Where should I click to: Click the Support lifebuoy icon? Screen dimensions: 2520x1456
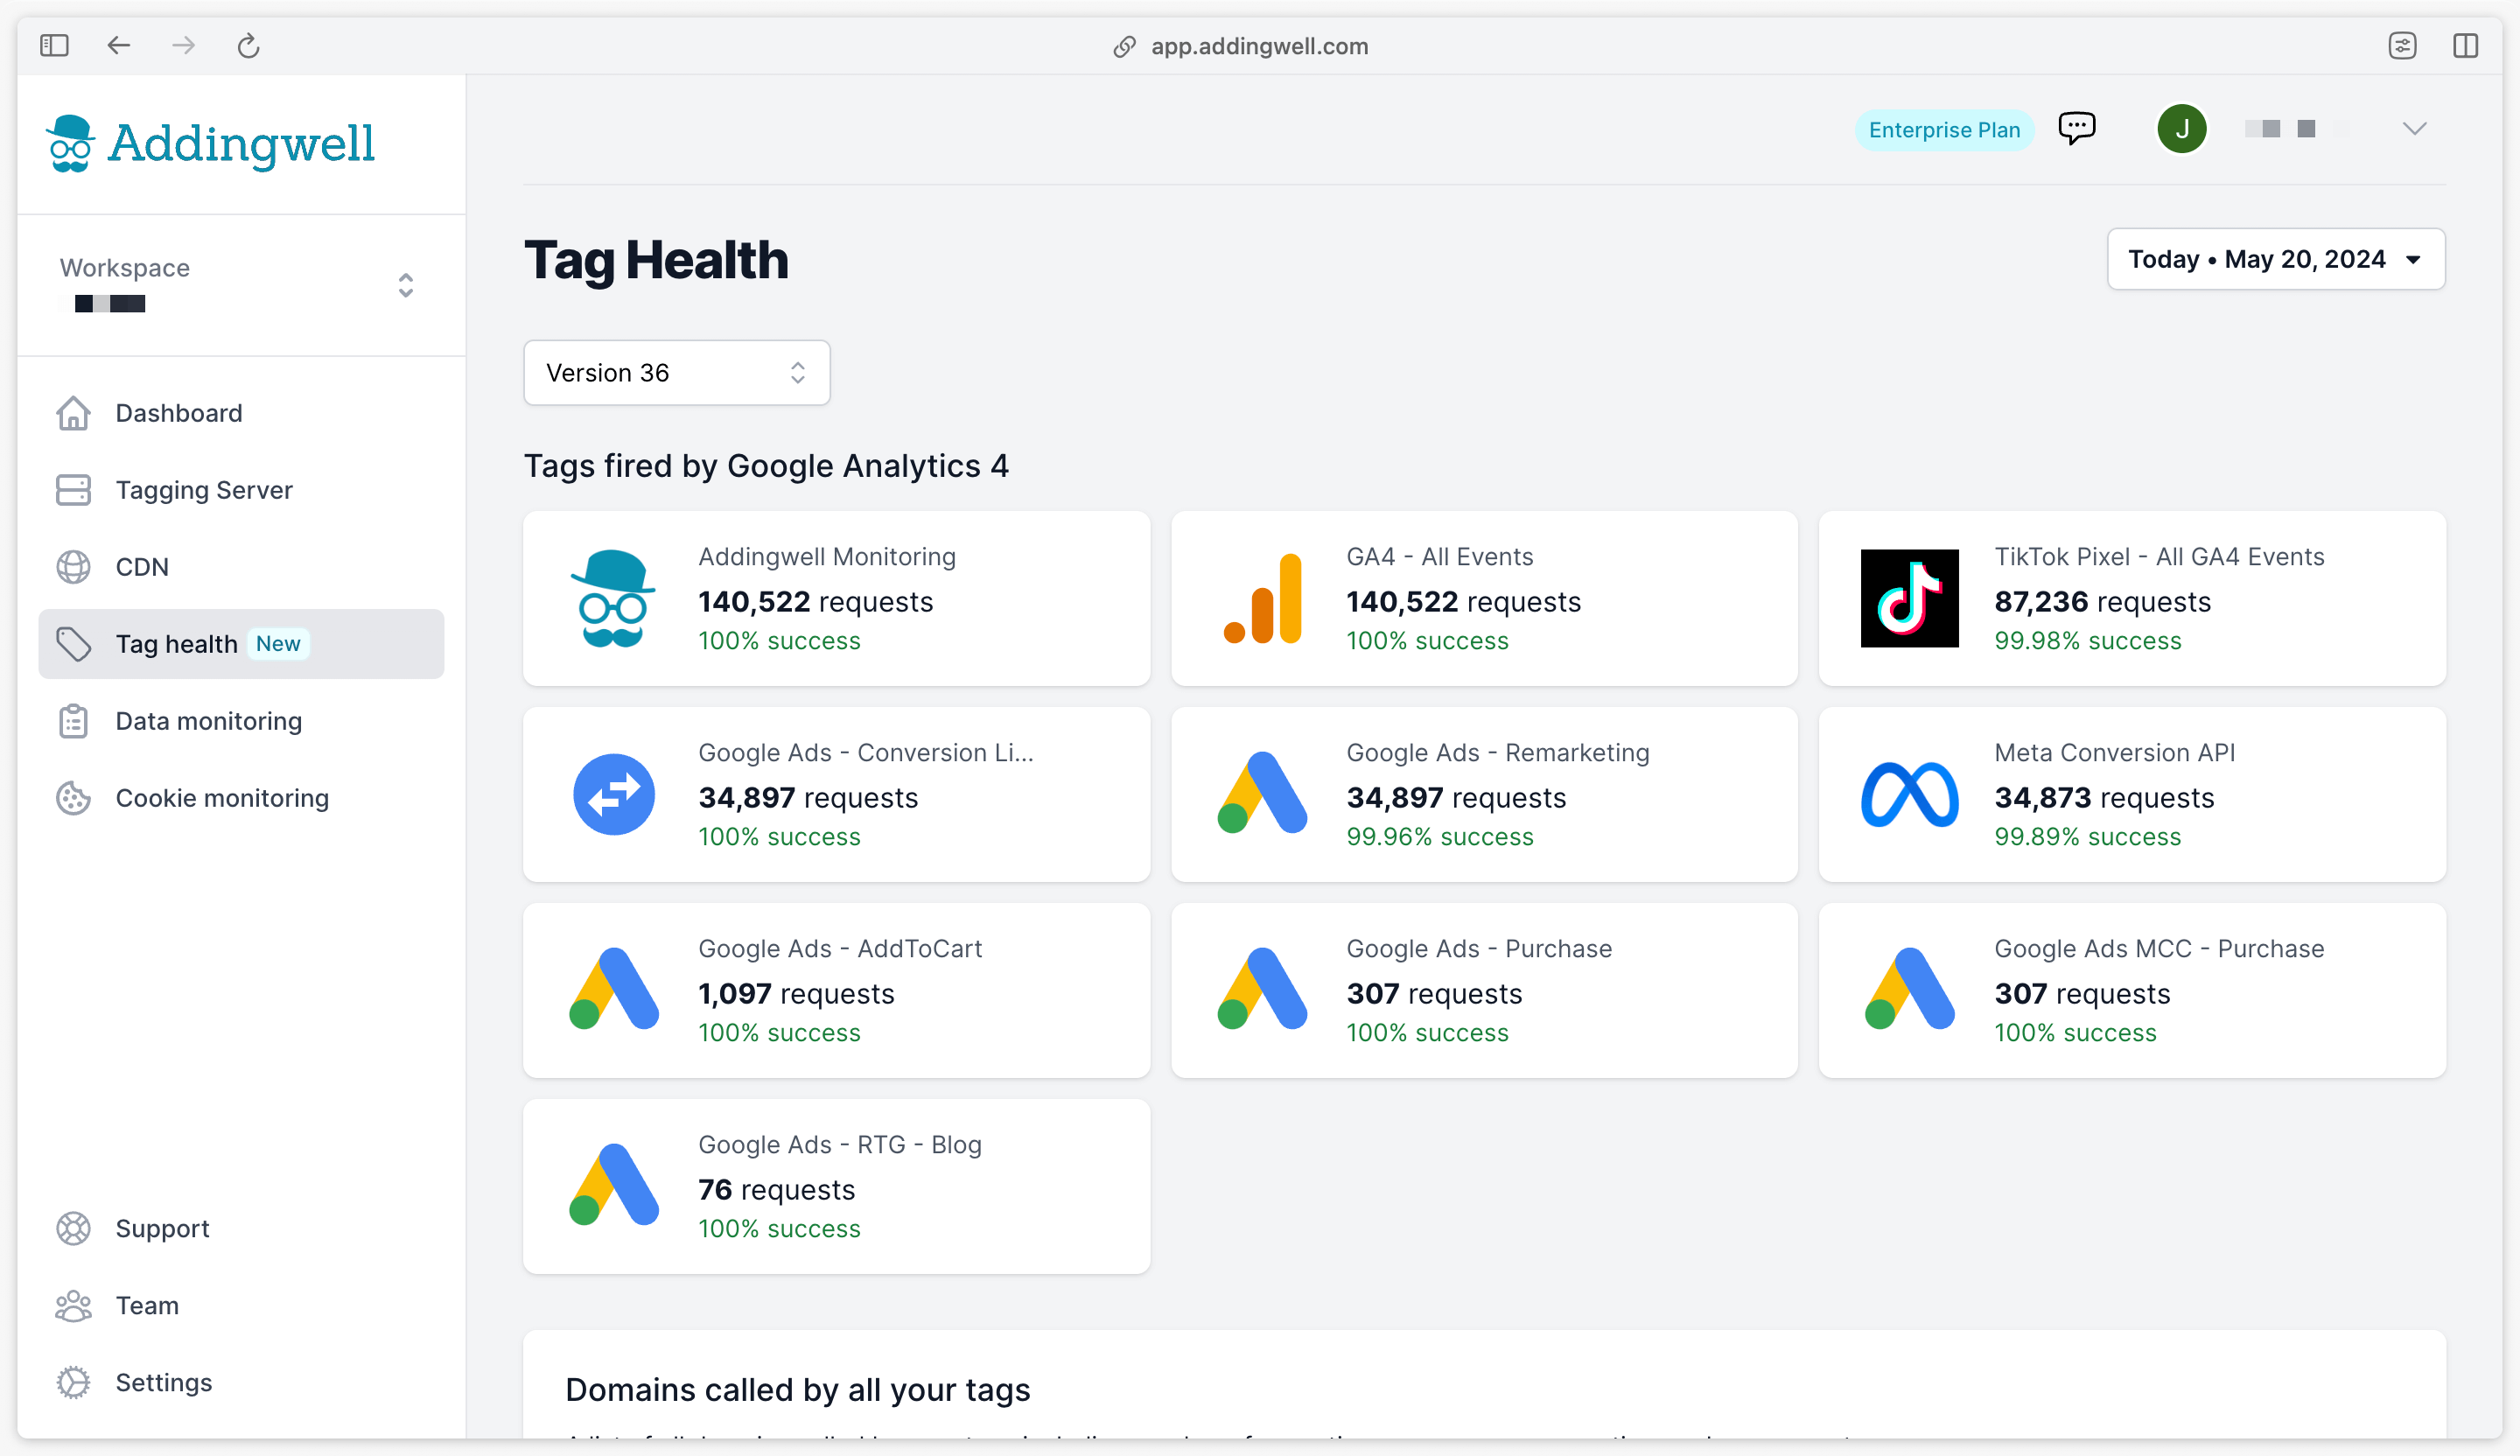coord(73,1228)
